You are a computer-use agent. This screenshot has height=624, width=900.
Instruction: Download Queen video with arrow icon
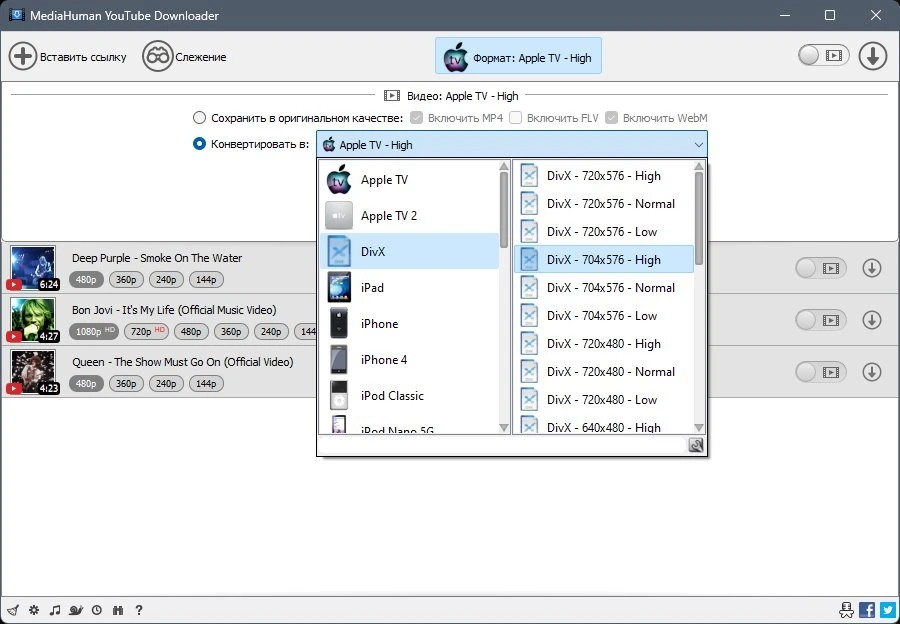click(x=871, y=372)
